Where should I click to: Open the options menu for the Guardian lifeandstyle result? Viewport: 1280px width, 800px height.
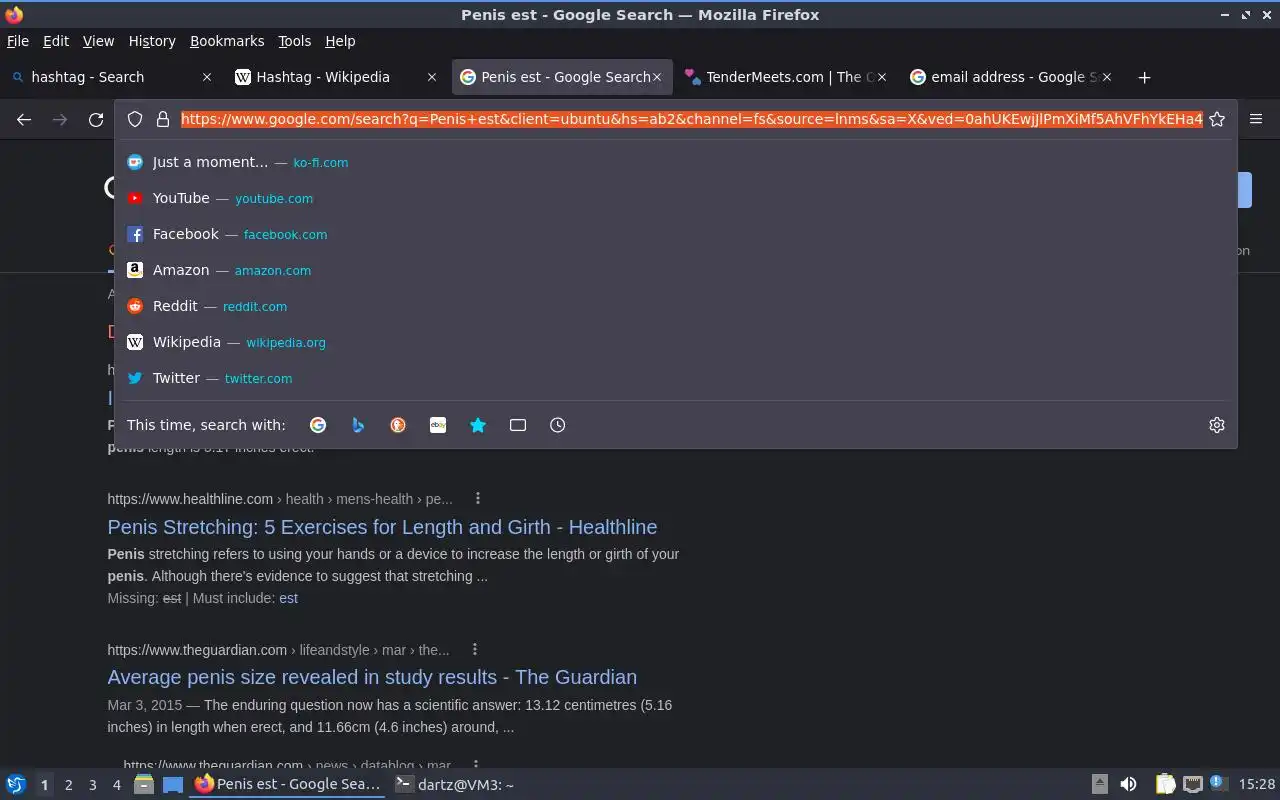pos(475,650)
